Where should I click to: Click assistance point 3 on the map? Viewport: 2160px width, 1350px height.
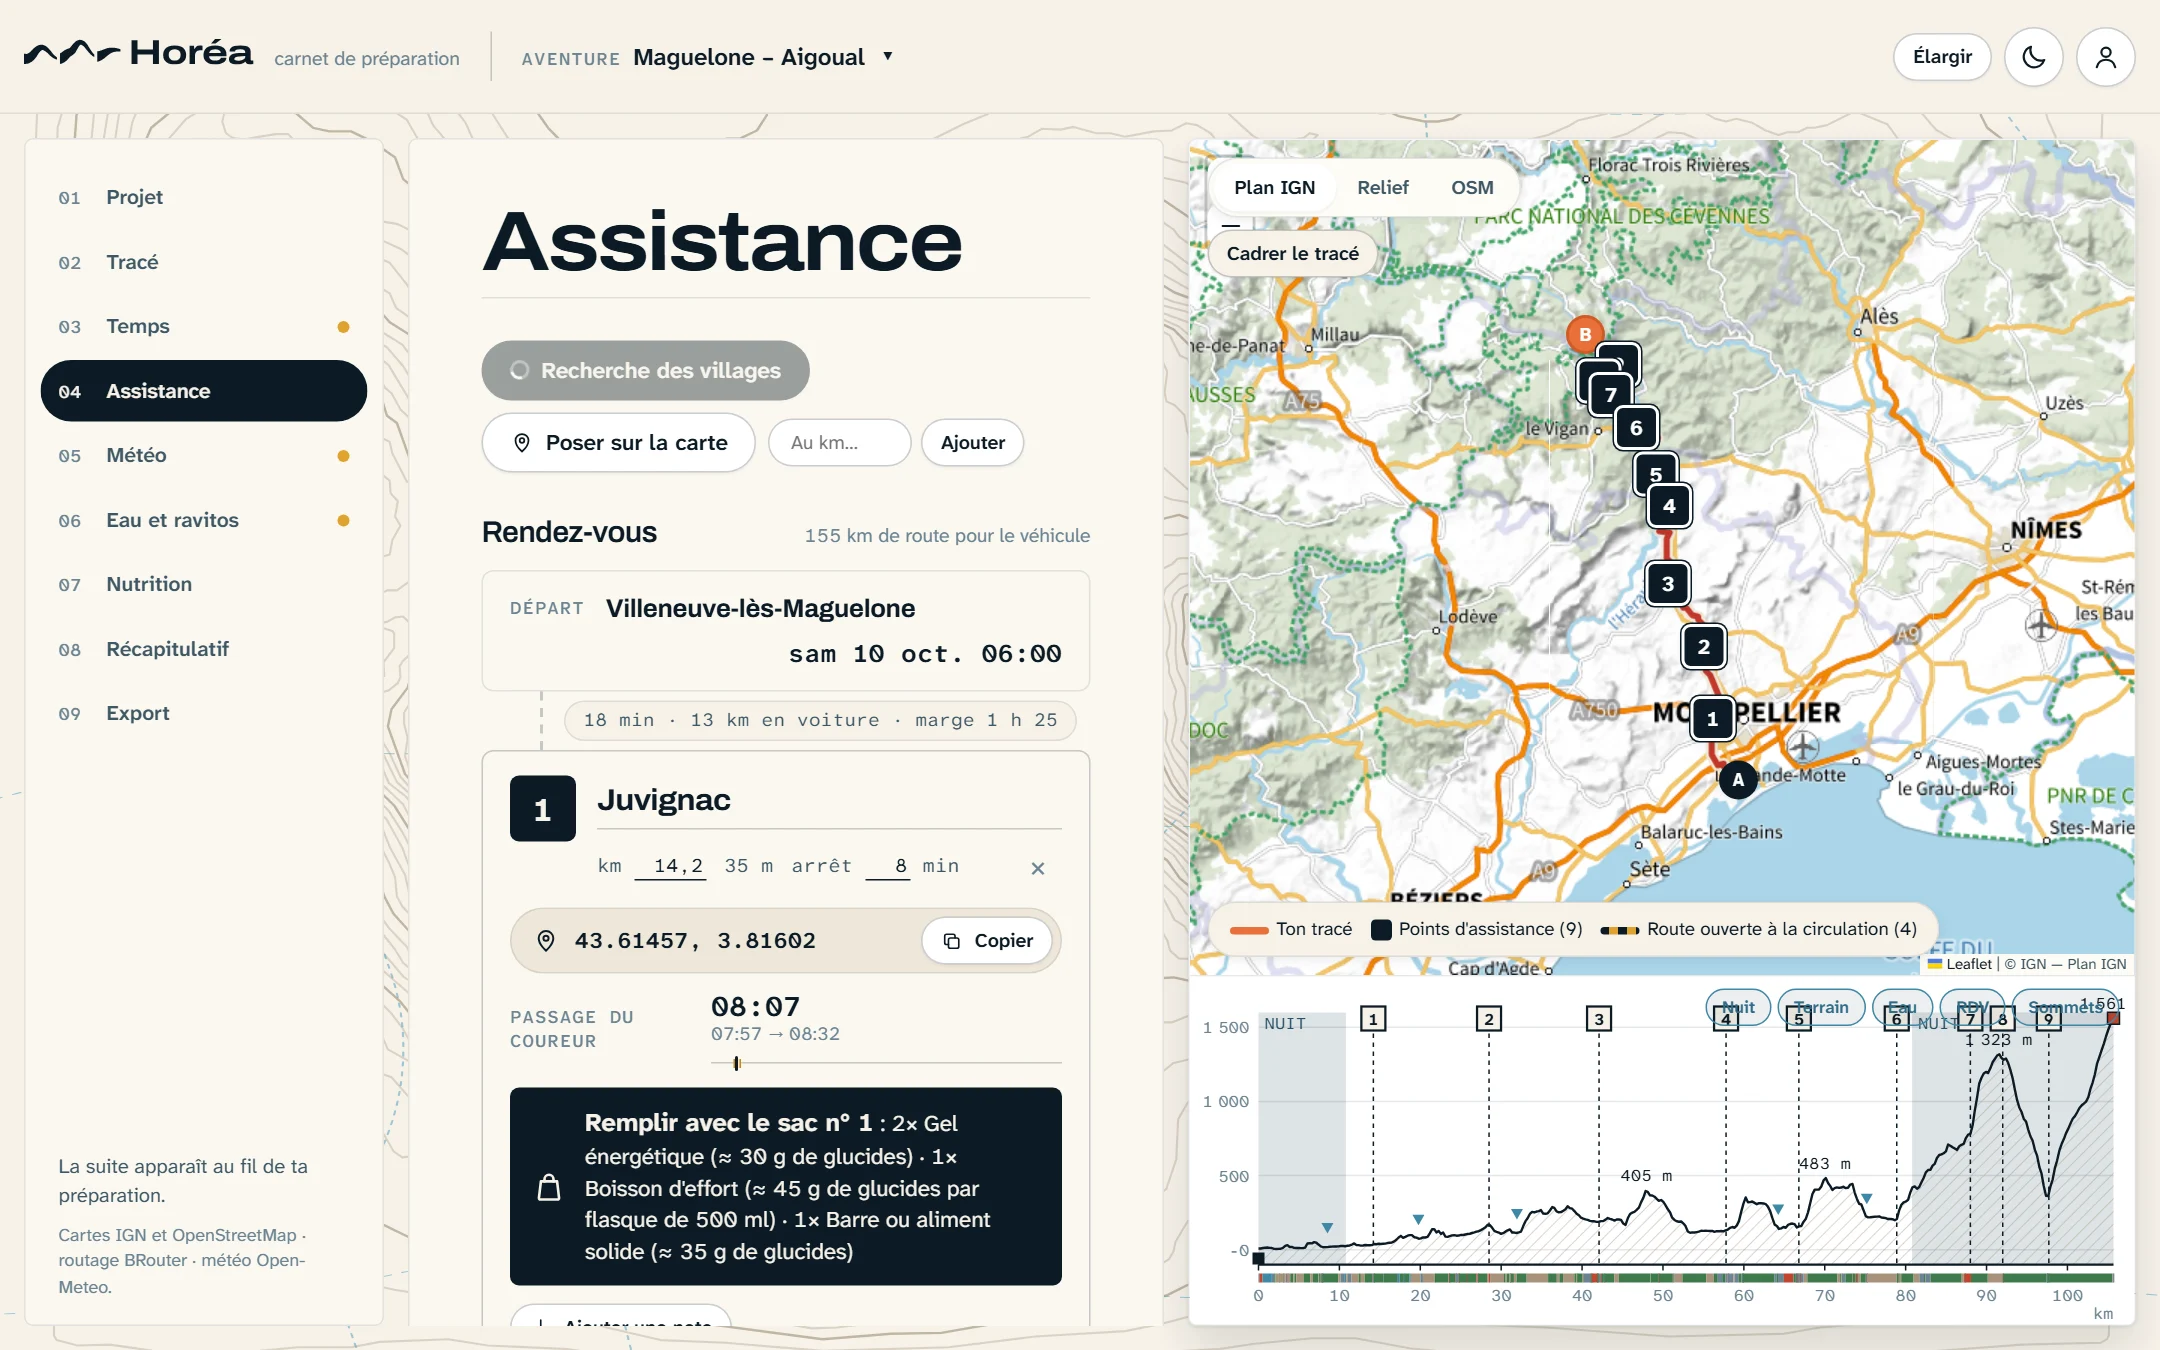1667,584
